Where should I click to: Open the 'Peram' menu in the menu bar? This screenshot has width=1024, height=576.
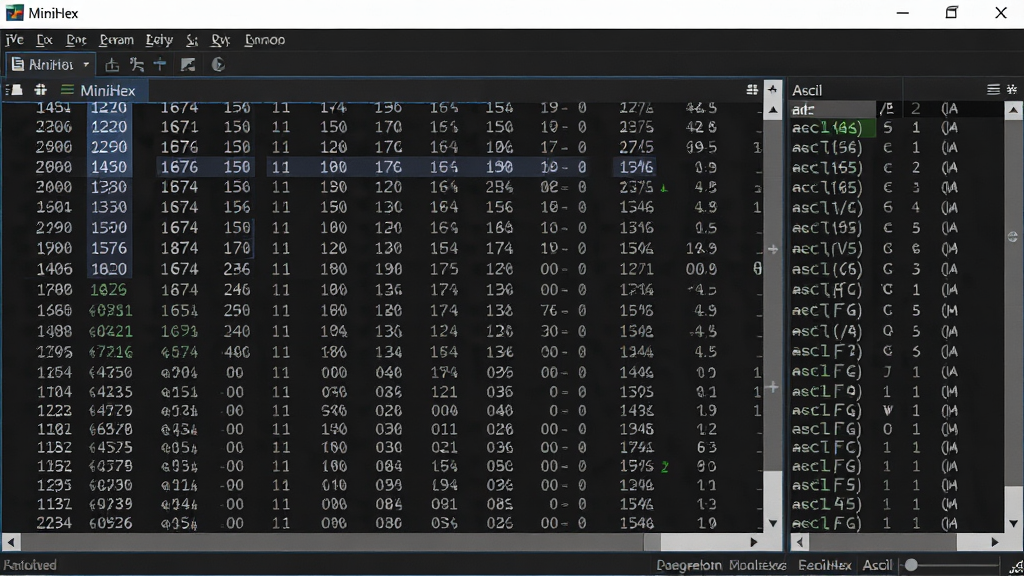pyautogui.click(x=116, y=40)
